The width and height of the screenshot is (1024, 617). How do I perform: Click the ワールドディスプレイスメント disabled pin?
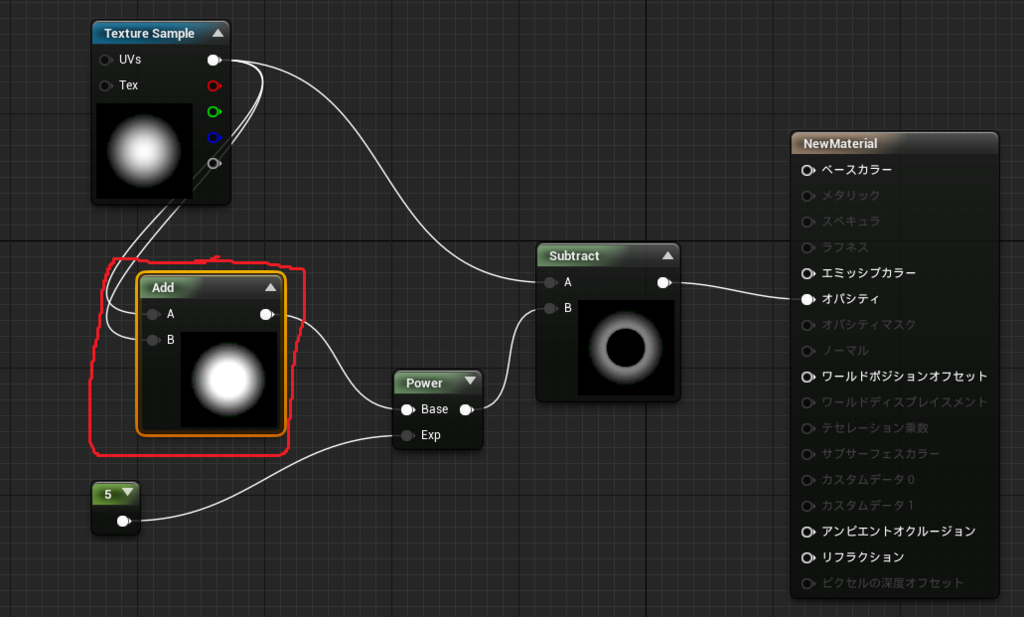(808, 403)
